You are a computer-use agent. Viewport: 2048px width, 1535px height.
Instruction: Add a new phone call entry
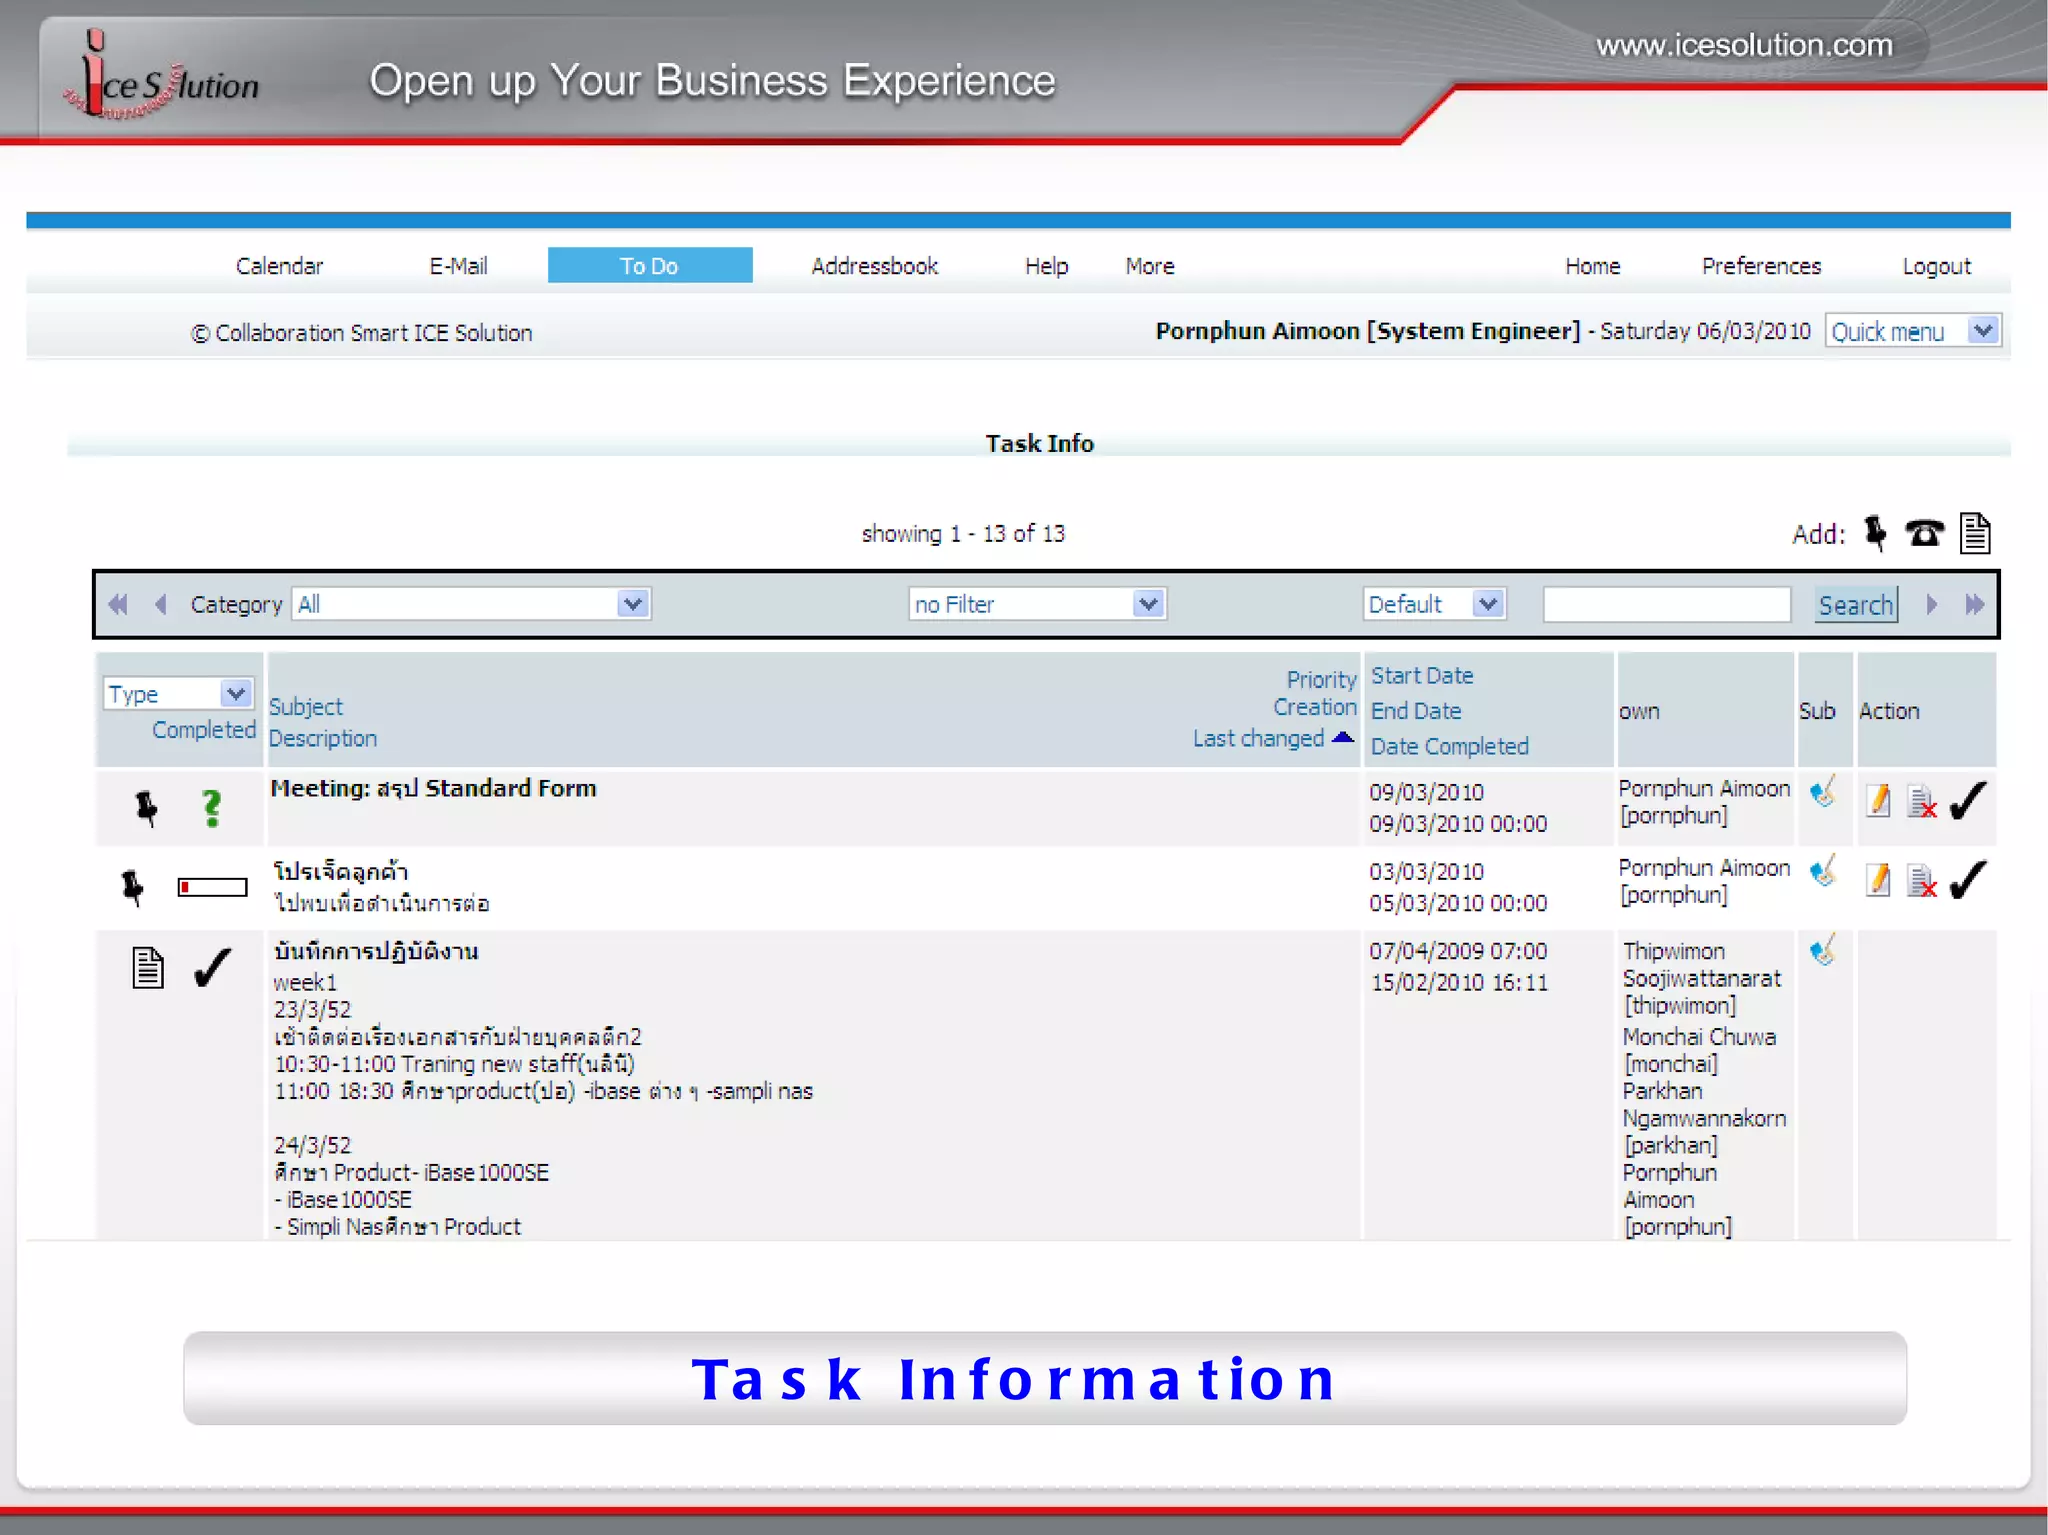click(1924, 532)
